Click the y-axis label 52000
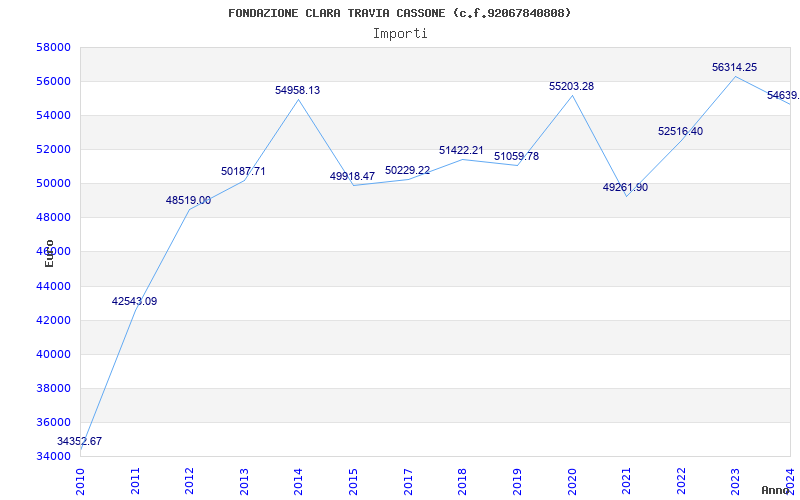The image size is (800, 500). coord(53,149)
